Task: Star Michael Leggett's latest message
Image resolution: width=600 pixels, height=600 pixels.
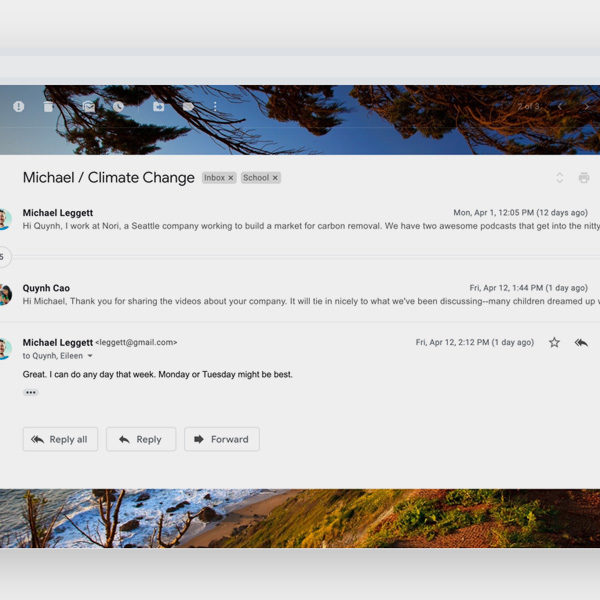Action: [554, 342]
